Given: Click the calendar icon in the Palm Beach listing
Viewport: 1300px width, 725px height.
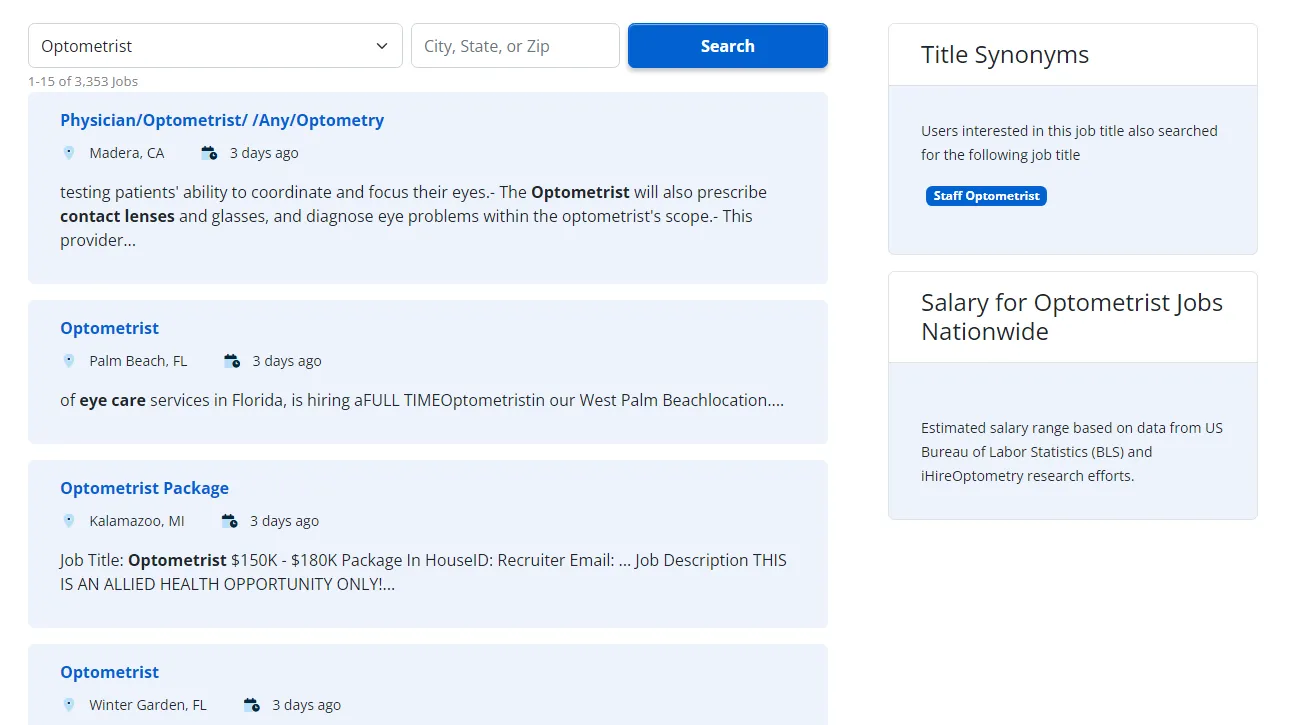Looking at the screenshot, I should (232, 361).
